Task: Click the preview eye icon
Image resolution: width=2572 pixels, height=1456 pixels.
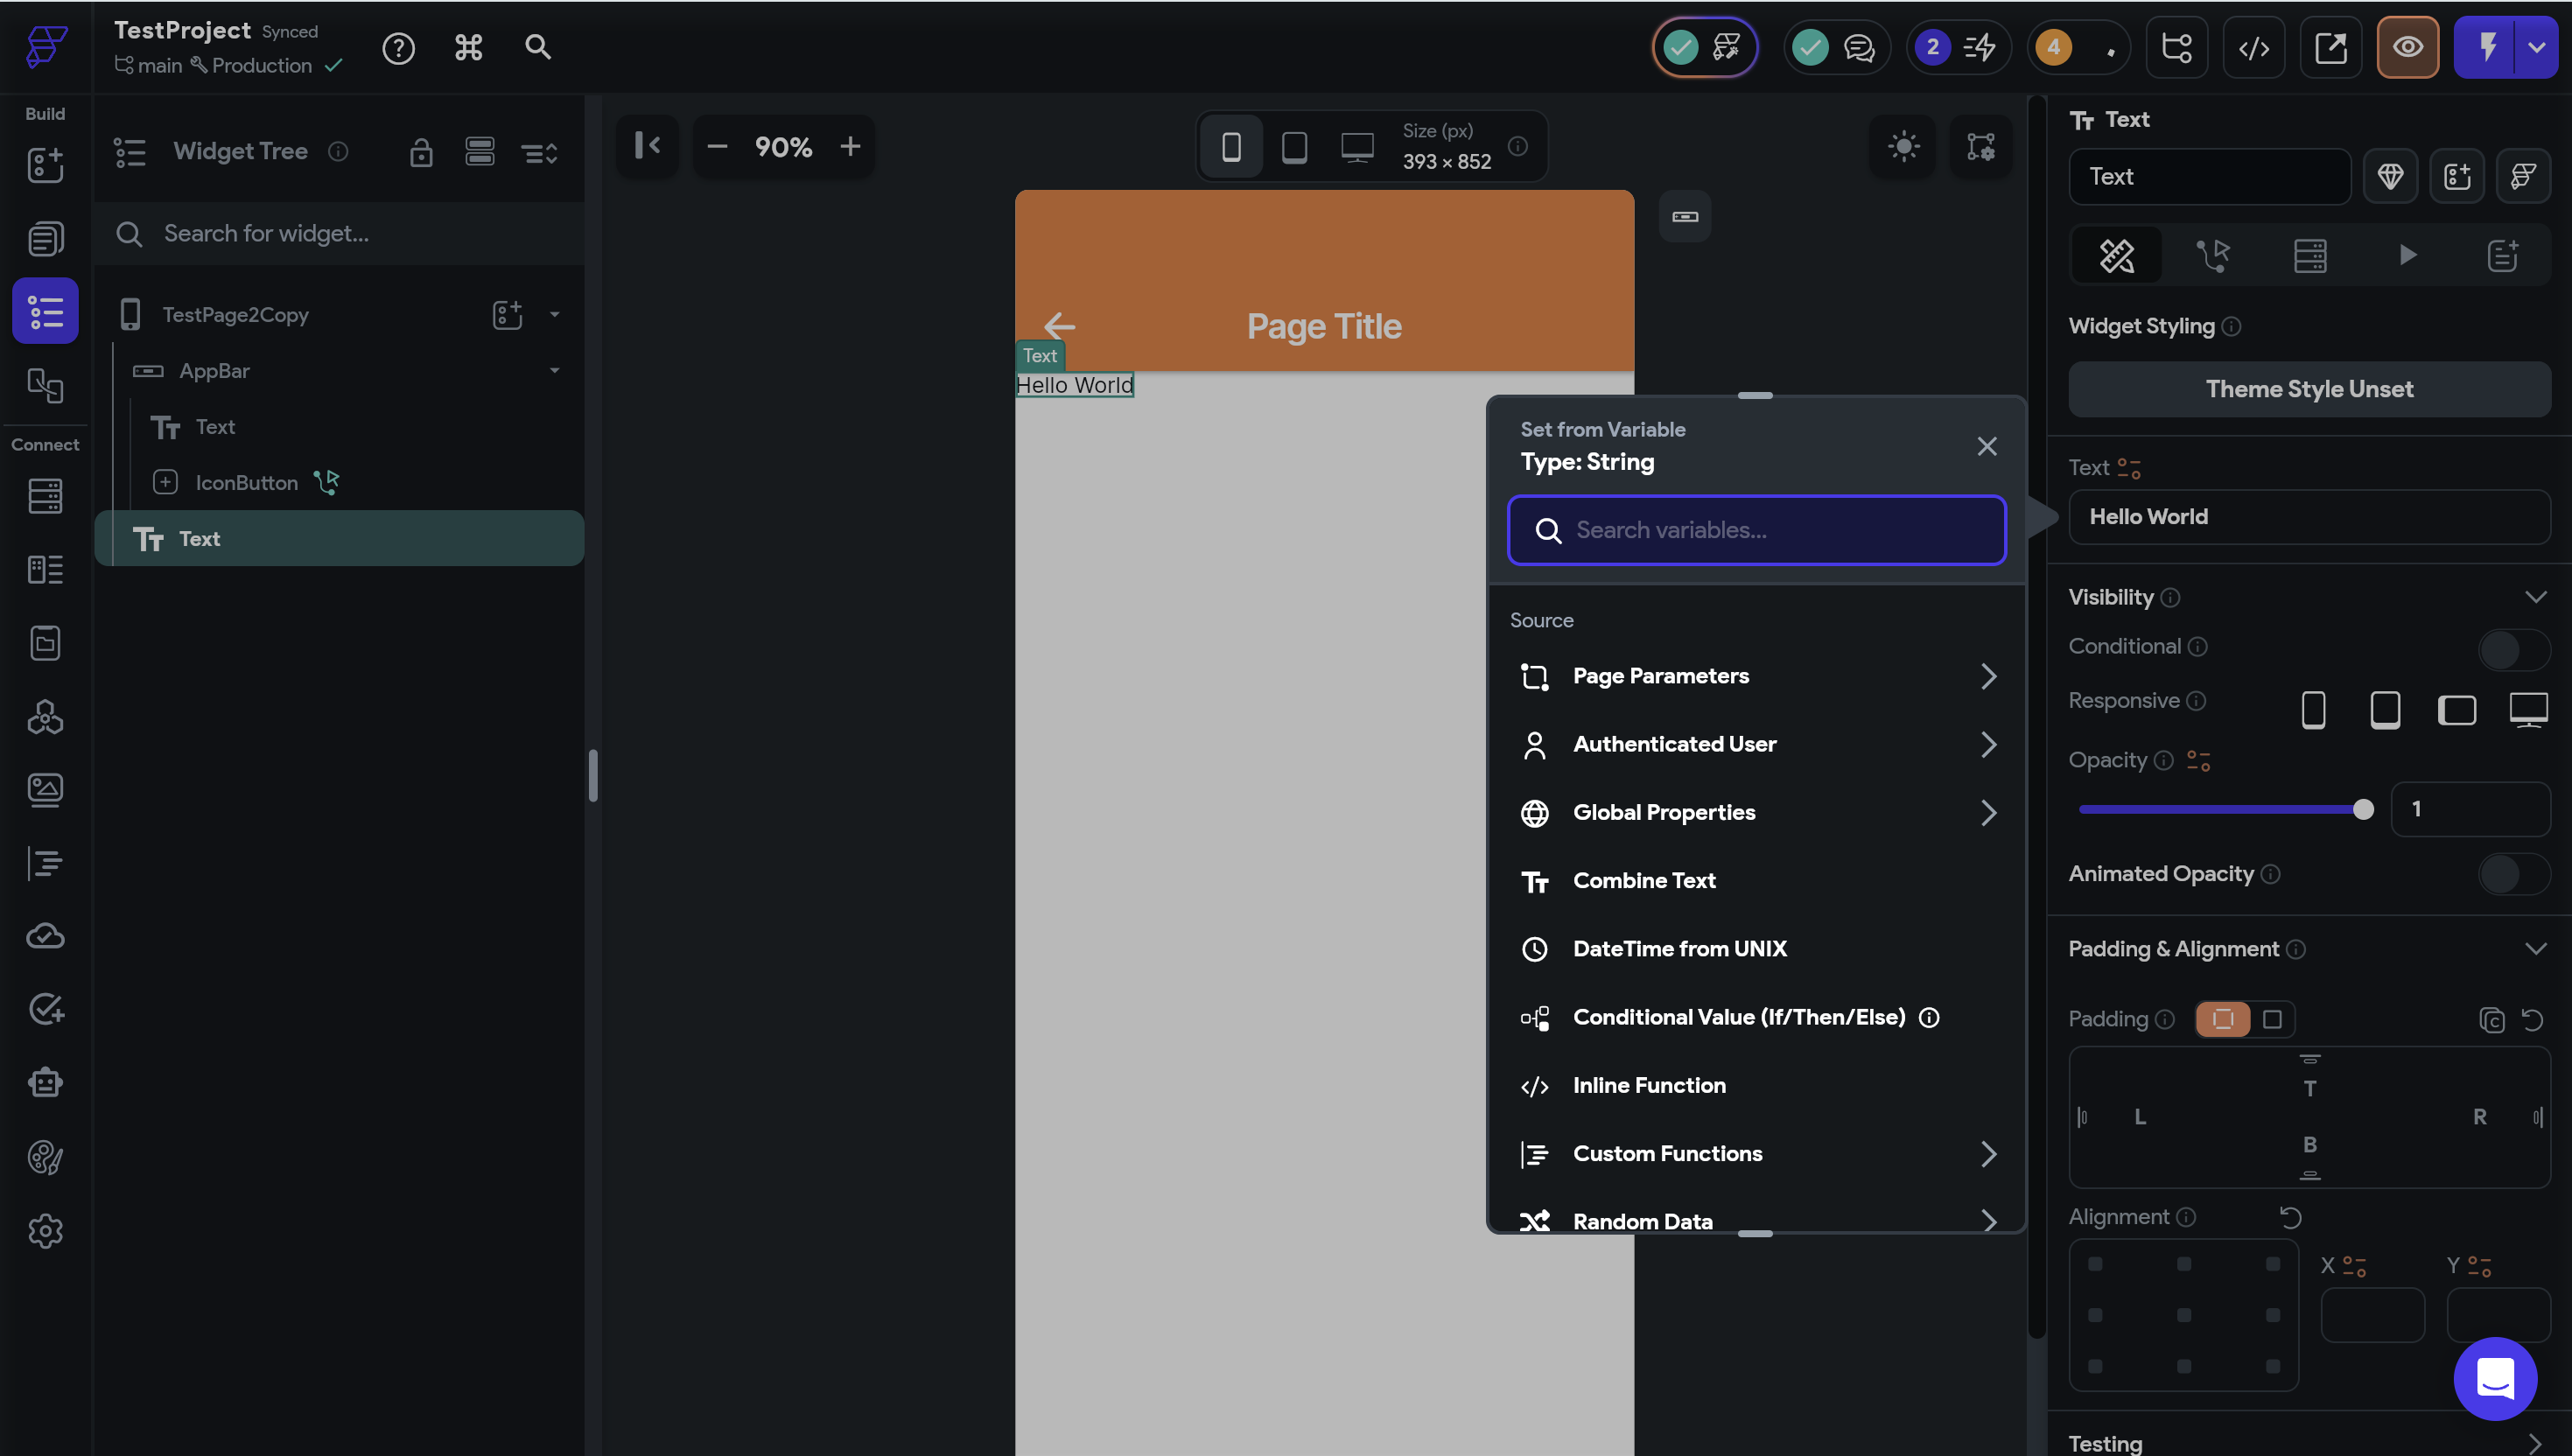Action: coord(2407,47)
